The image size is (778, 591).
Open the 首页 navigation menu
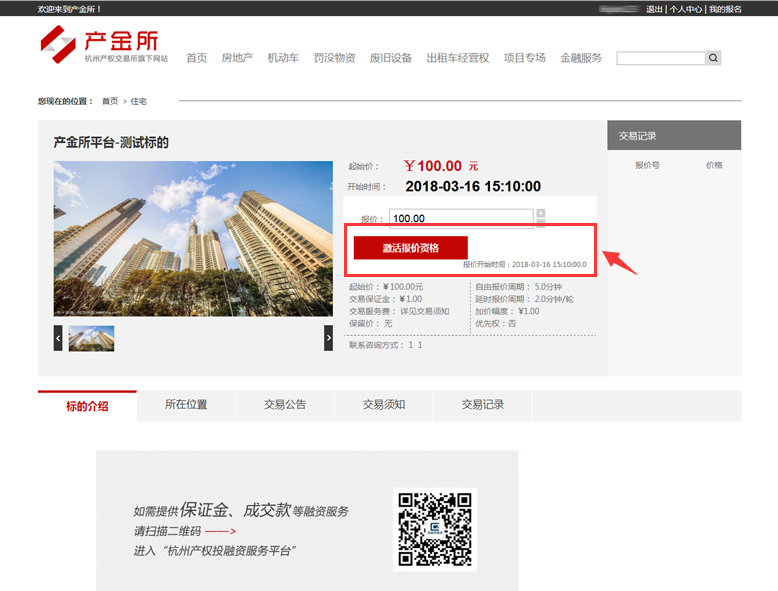pyautogui.click(x=196, y=58)
